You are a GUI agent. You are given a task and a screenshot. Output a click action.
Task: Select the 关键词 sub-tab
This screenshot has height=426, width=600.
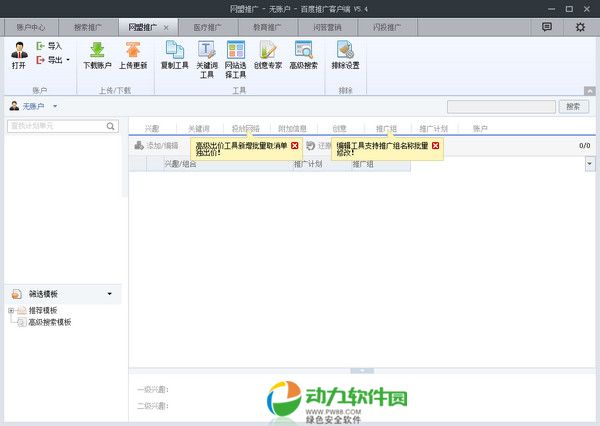199,129
